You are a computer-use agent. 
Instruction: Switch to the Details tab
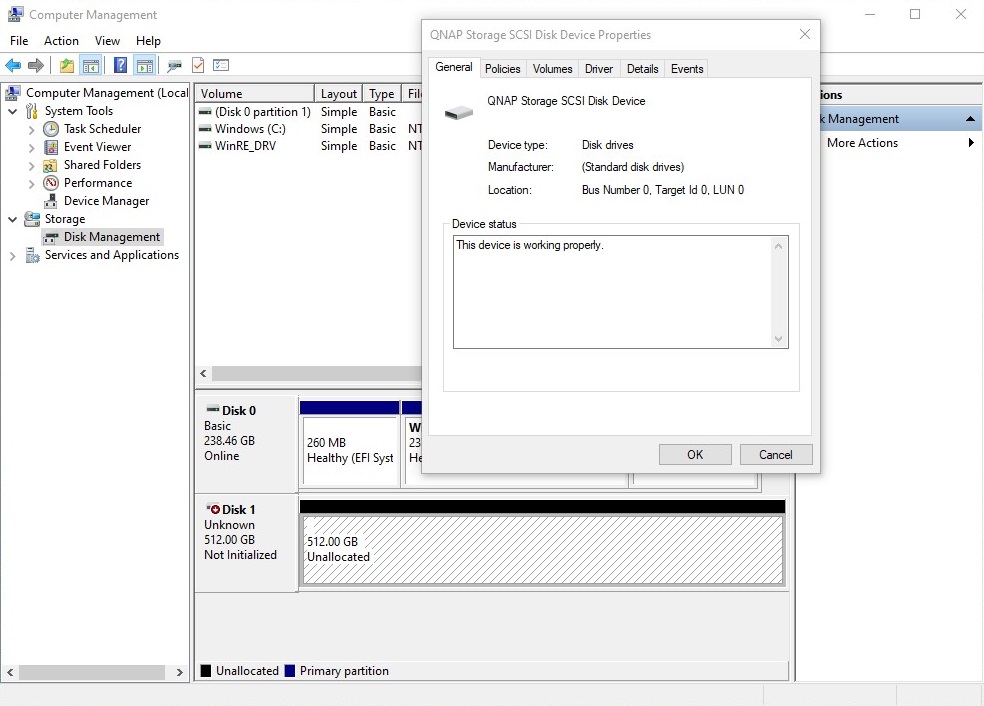(x=643, y=69)
